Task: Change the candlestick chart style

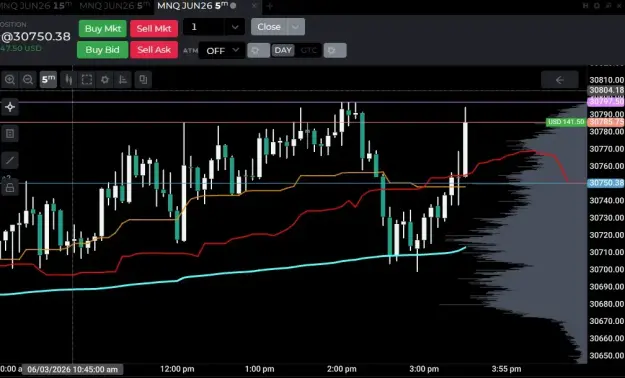Action: (x=69, y=80)
